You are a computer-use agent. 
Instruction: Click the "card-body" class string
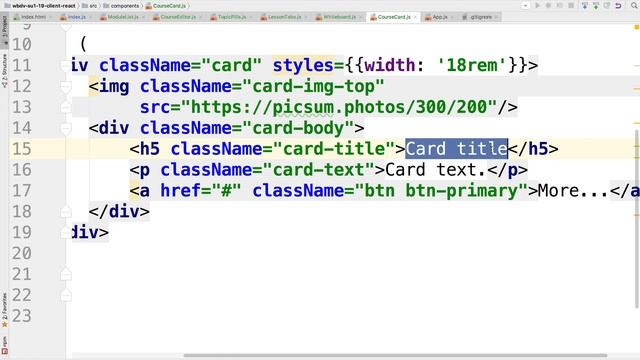tap(298, 128)
